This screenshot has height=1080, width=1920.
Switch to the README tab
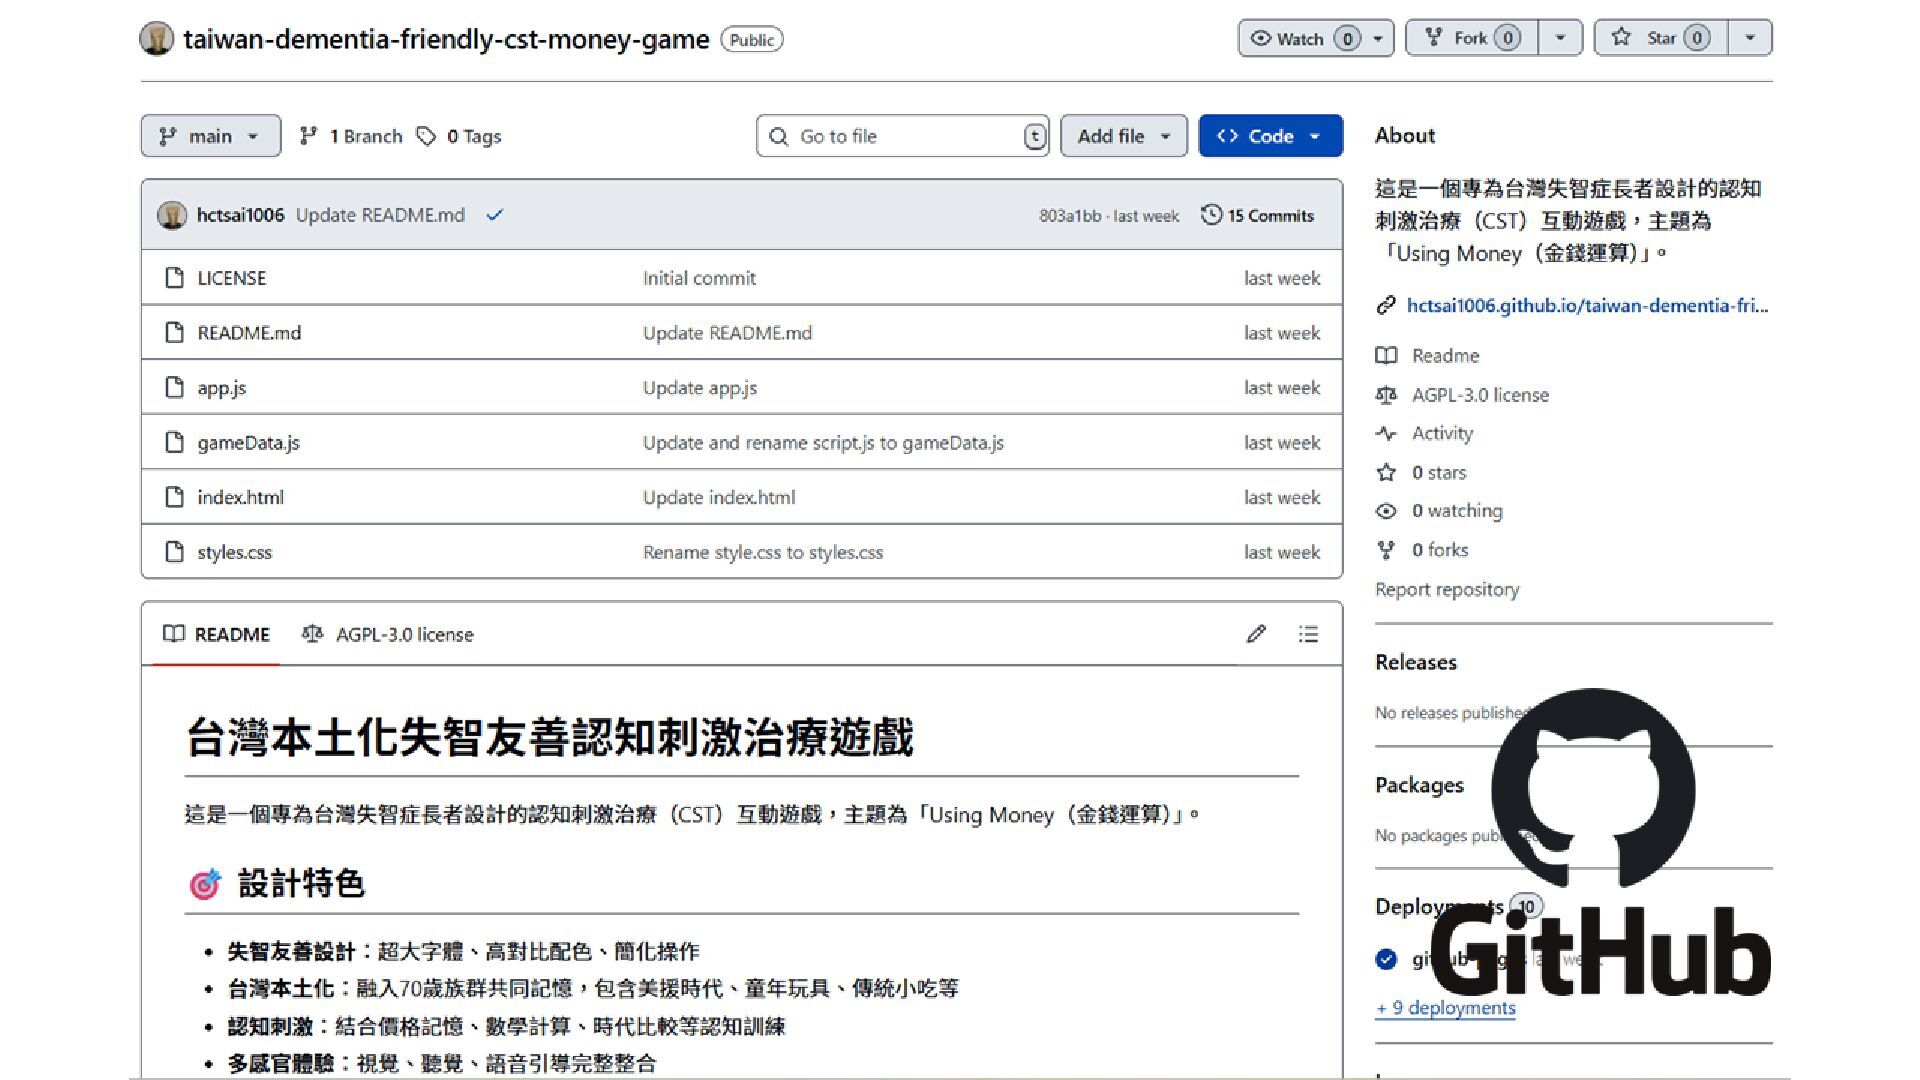point(216,634)
